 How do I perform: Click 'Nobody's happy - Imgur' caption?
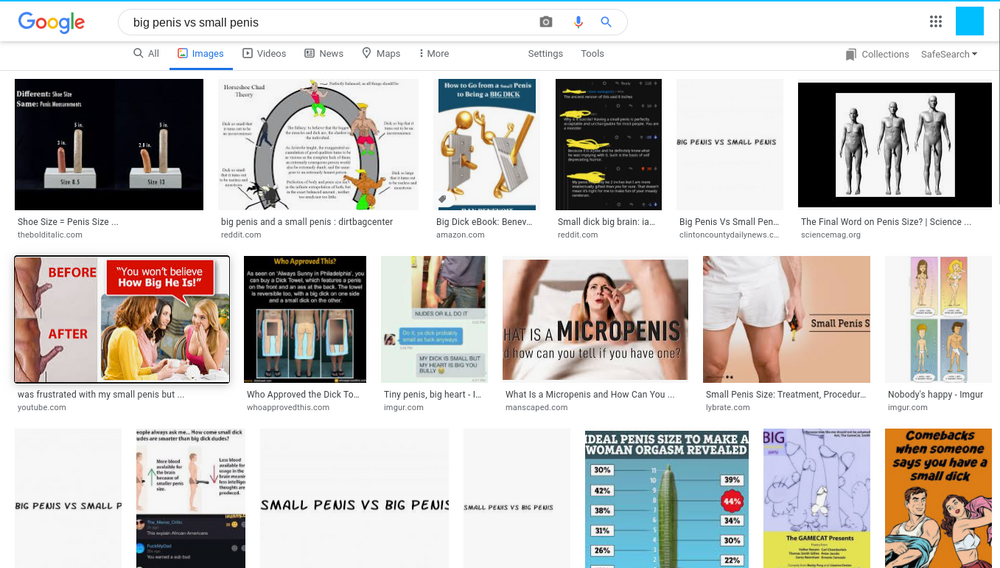[936, 395]
